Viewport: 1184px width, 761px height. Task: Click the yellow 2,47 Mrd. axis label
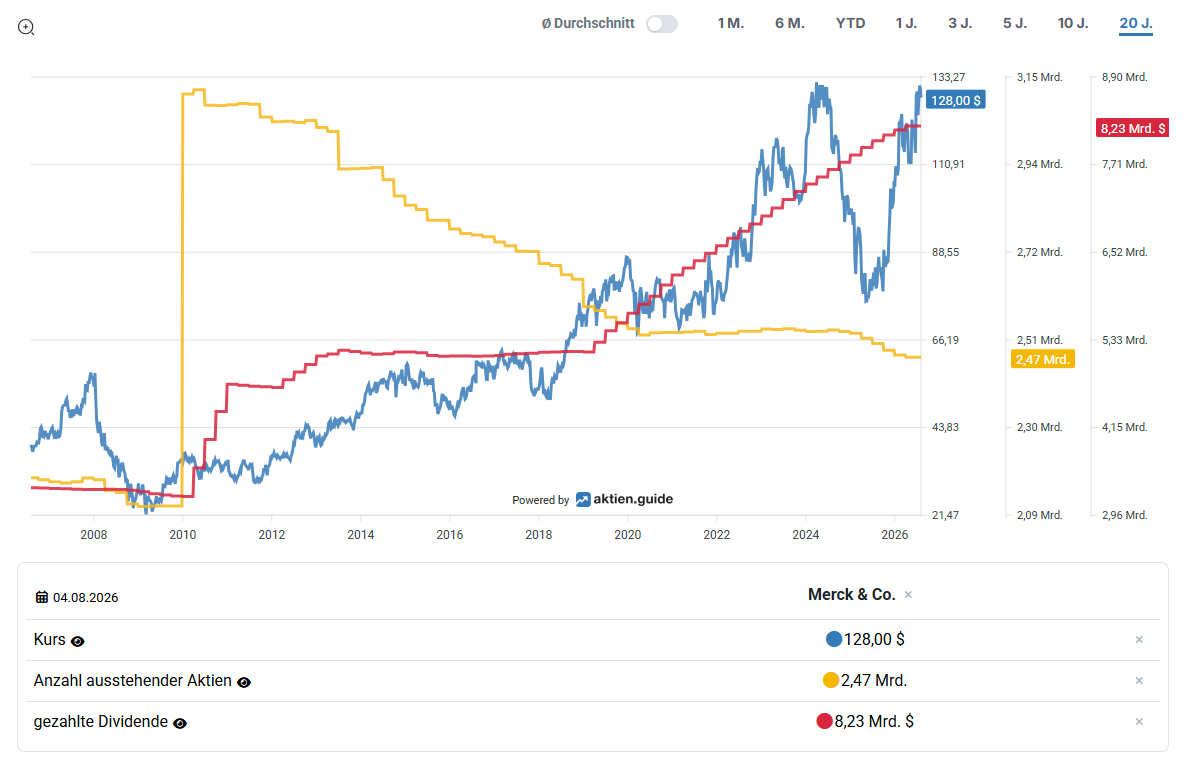[1042, 359]
